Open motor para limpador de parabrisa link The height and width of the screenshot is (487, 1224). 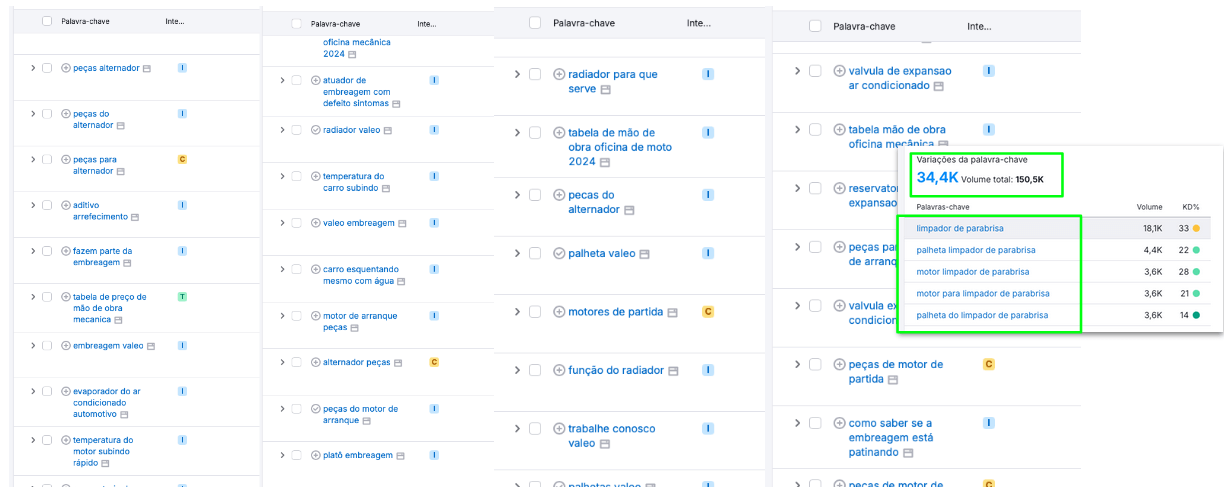click(x=983, y=293)
